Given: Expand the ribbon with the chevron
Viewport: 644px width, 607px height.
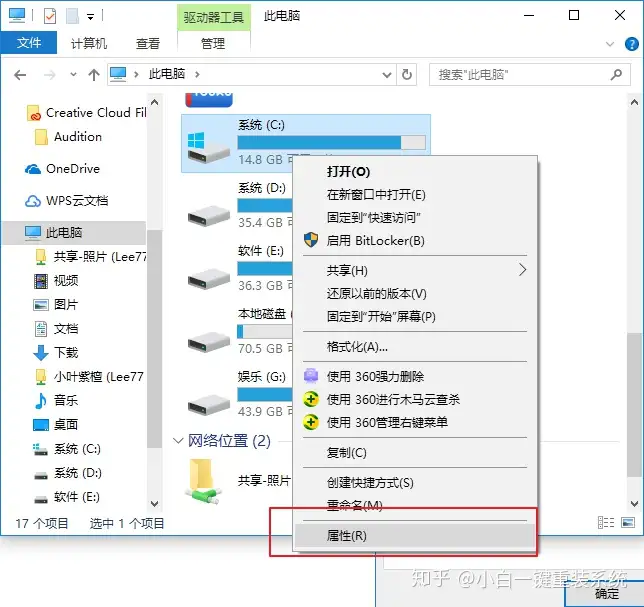Looking at the screenshot, I should pyautogui.click(x=610, y=44).
